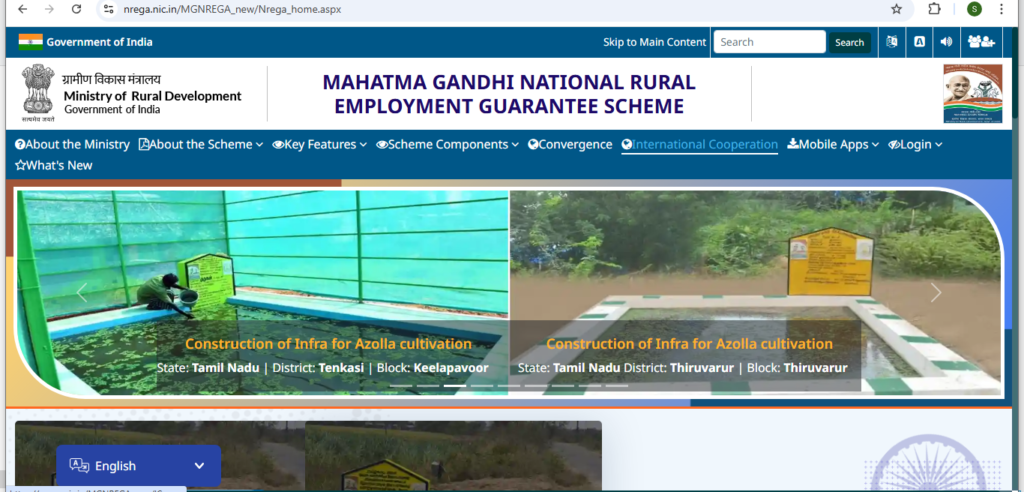The image size is (1024, 492).
Task: Click the translate icon beside English
Action: pyautogui.click(x=79, y=466)
